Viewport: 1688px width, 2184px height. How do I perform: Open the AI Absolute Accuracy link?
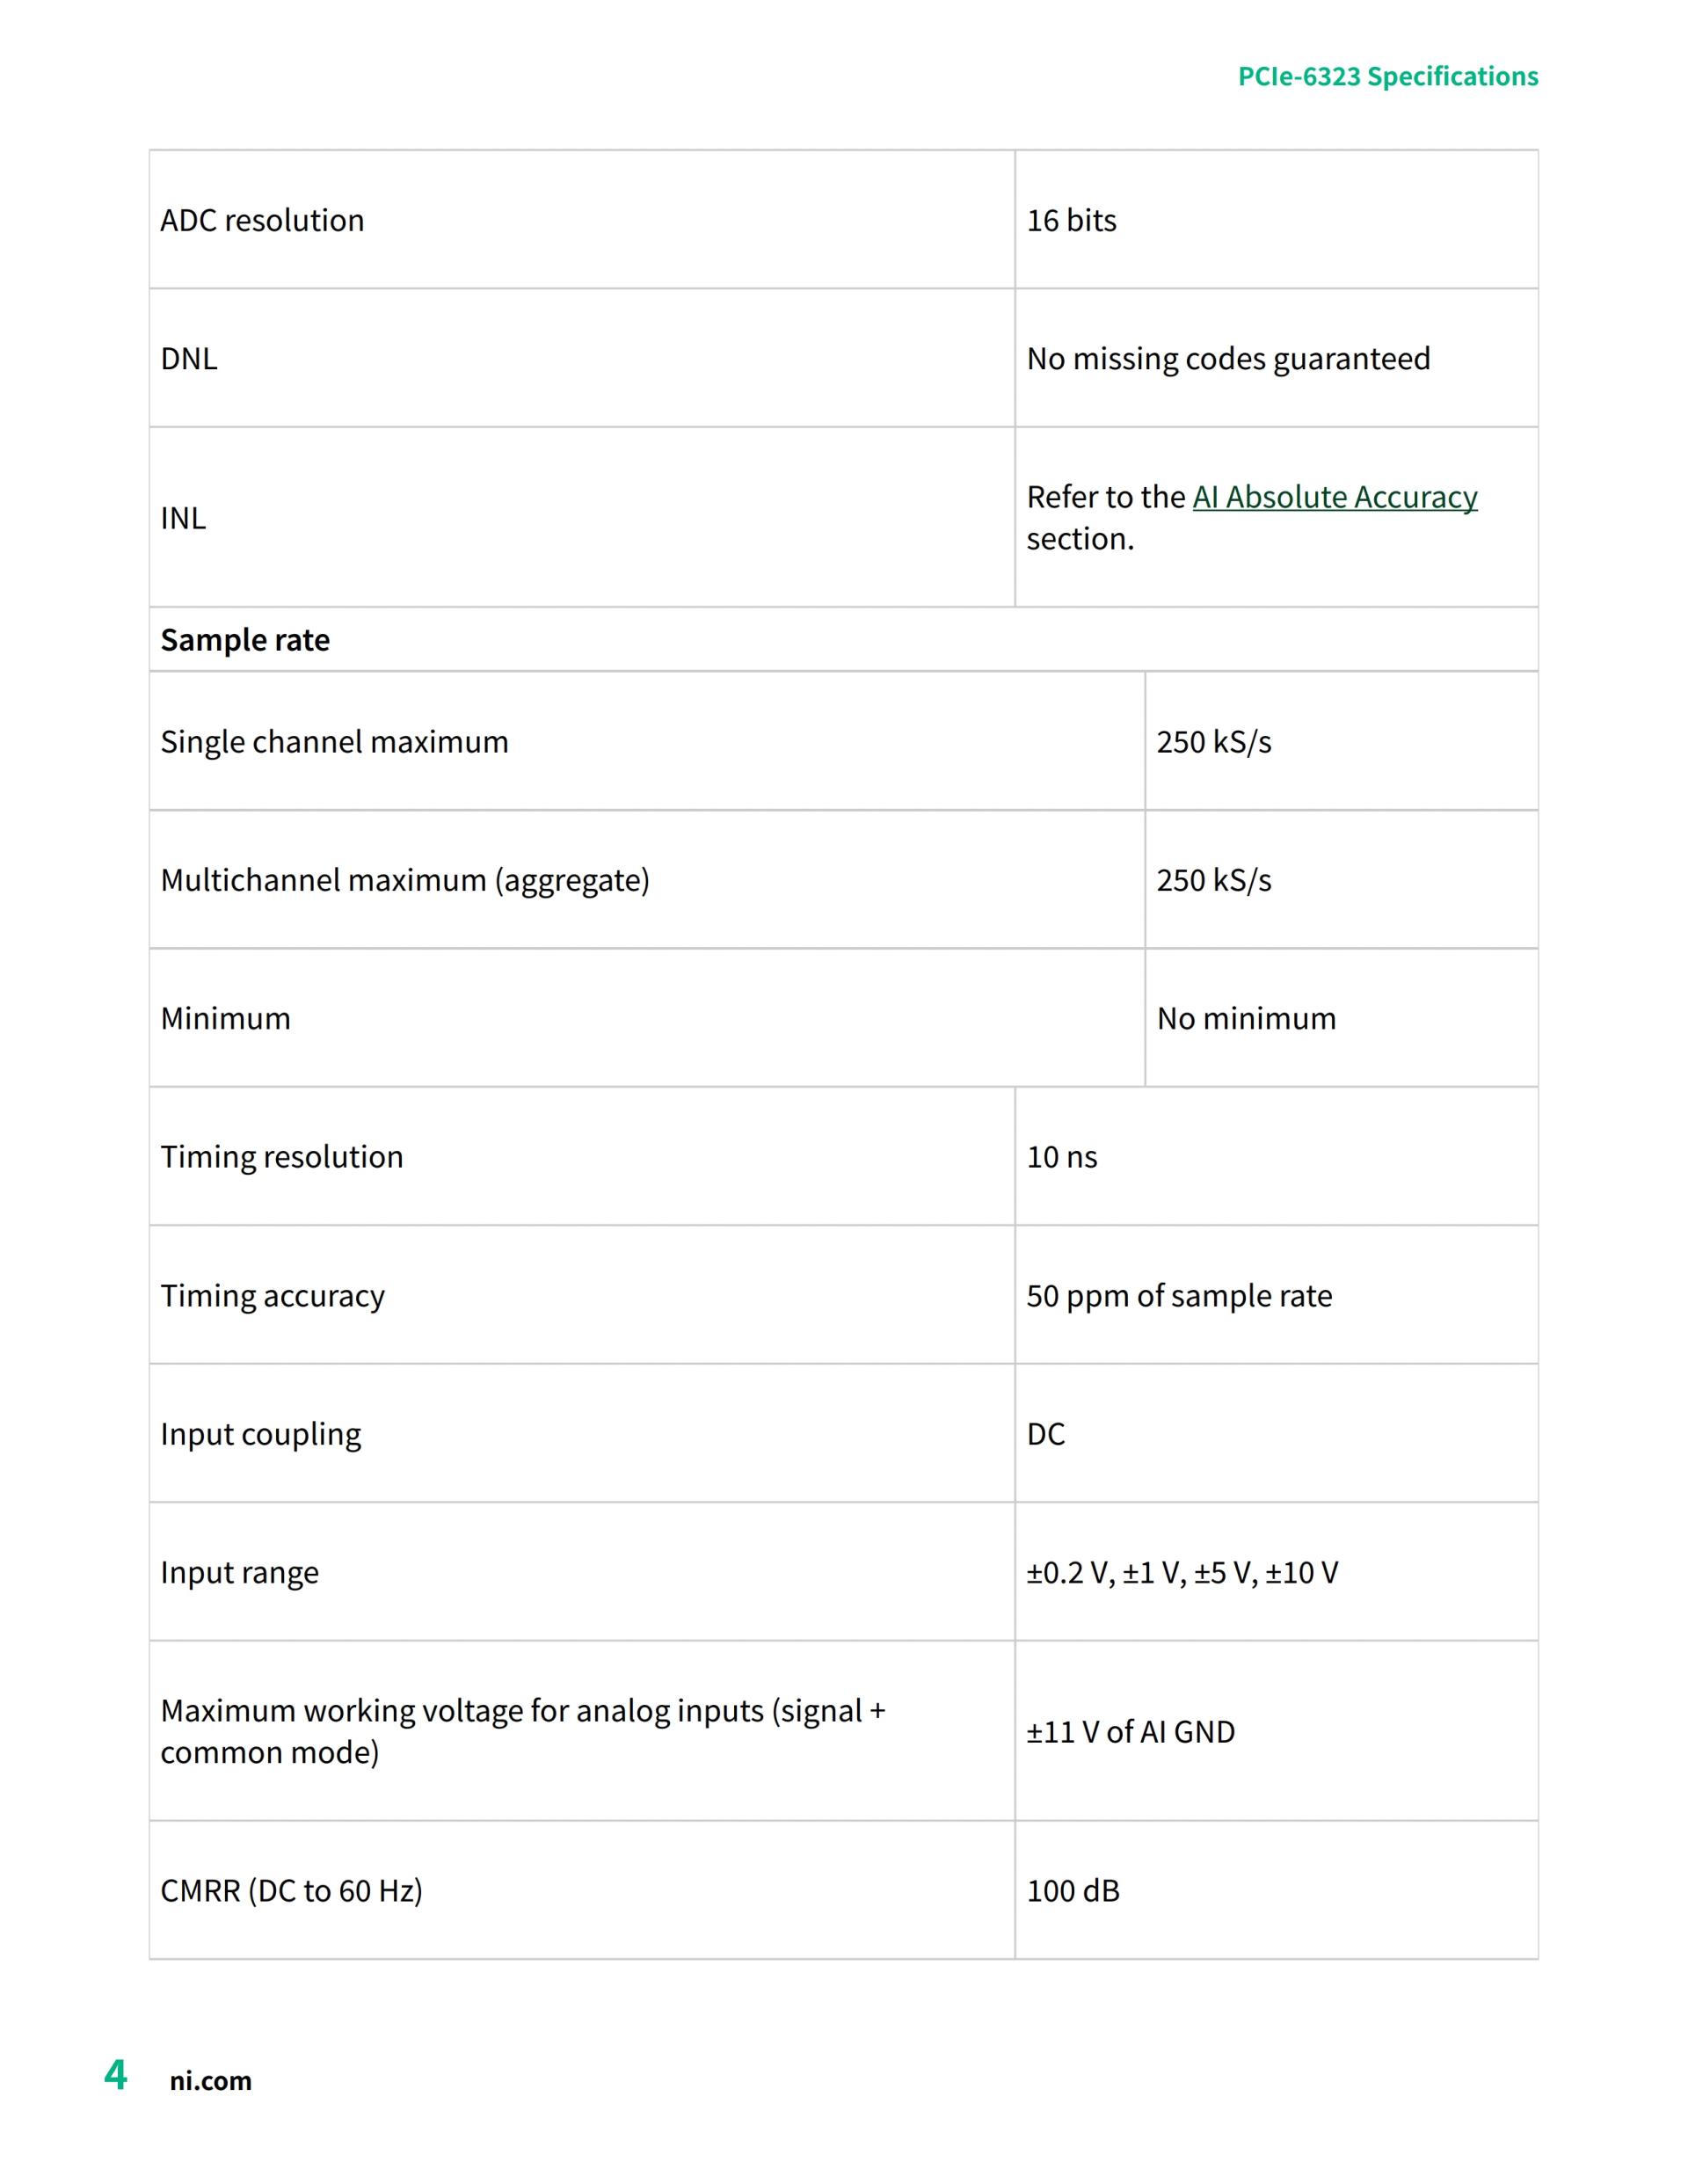tap(1334, 497)
